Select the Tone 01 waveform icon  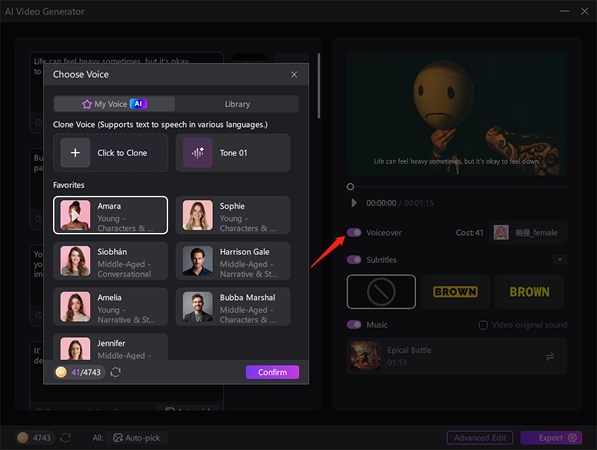tap(198, 153)
